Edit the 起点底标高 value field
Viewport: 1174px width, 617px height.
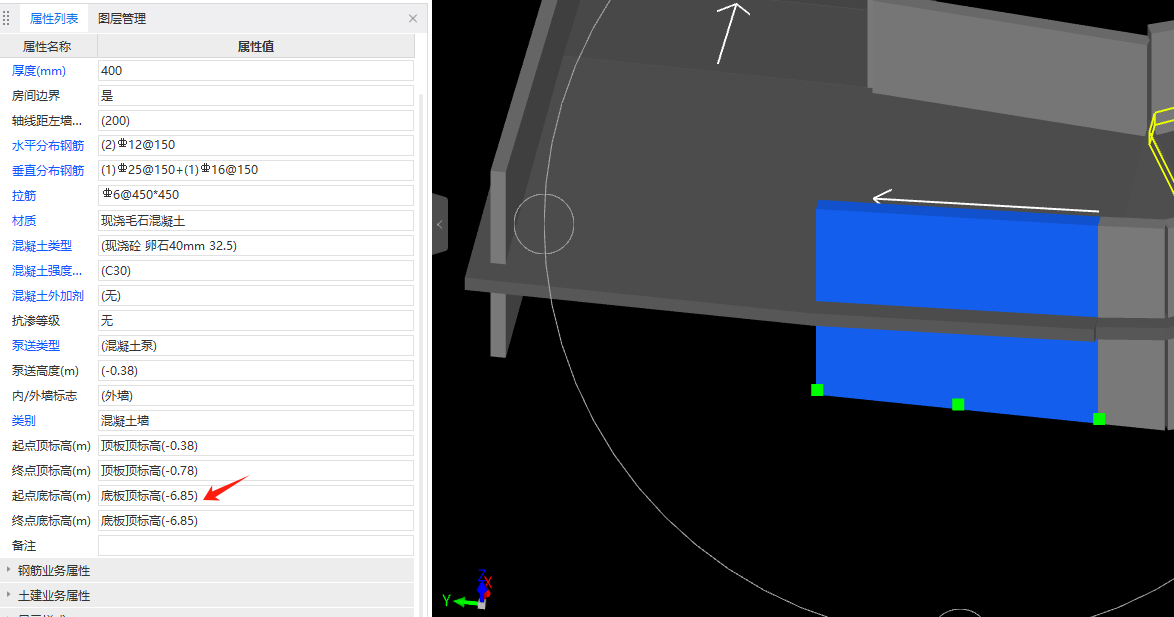click(256, 496)
